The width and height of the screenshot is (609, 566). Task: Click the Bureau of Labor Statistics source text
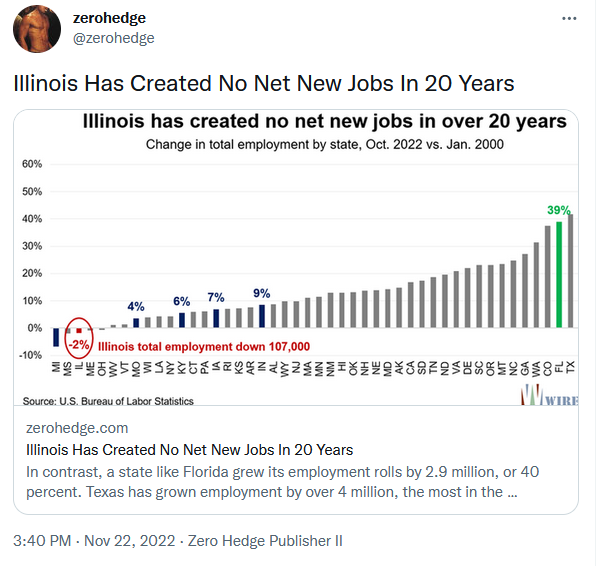[109, 401]
